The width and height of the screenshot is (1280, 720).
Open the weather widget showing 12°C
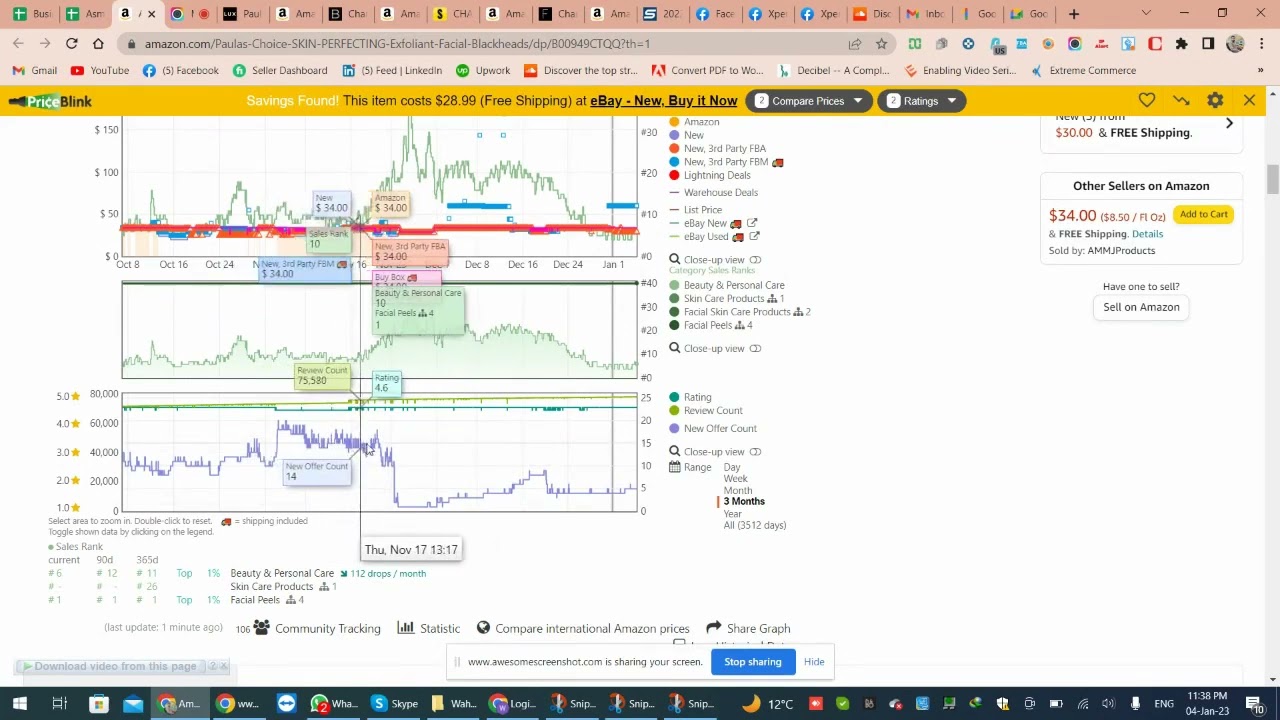click(x=767, y=704)
